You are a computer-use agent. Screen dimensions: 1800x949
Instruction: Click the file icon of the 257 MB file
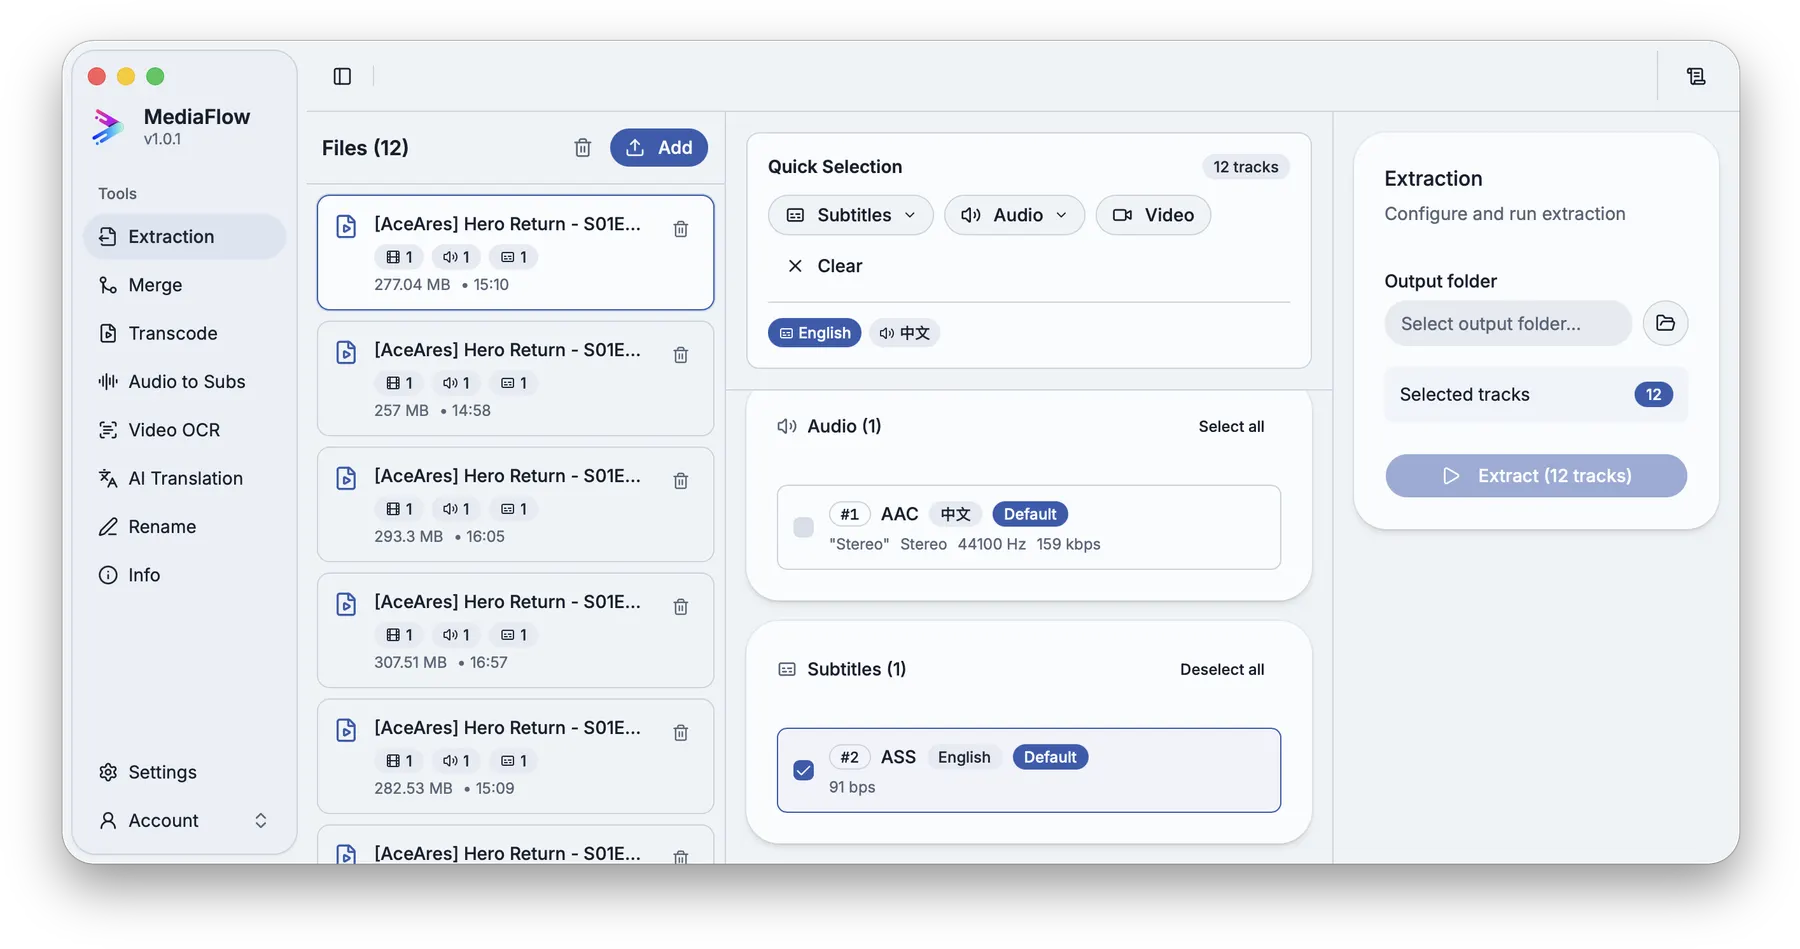click(x=346, y=352)
